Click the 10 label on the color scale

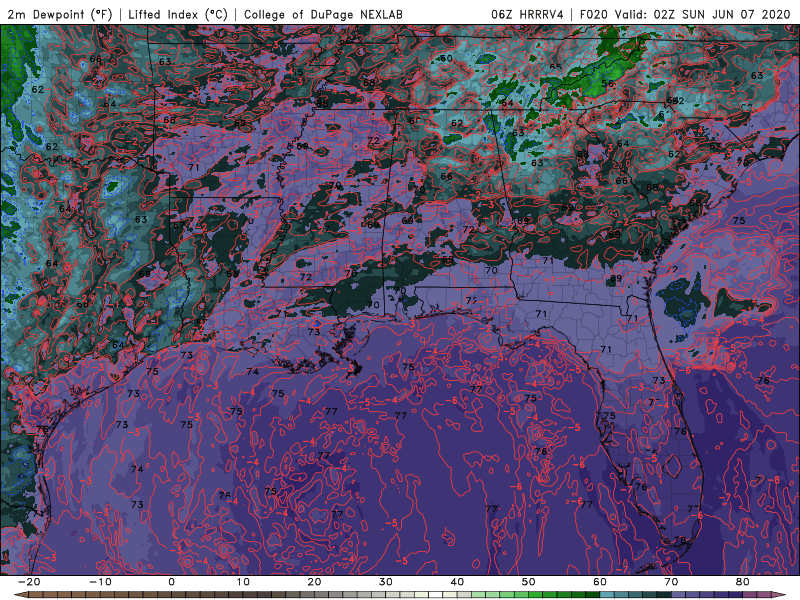click(x=243, y=582)
